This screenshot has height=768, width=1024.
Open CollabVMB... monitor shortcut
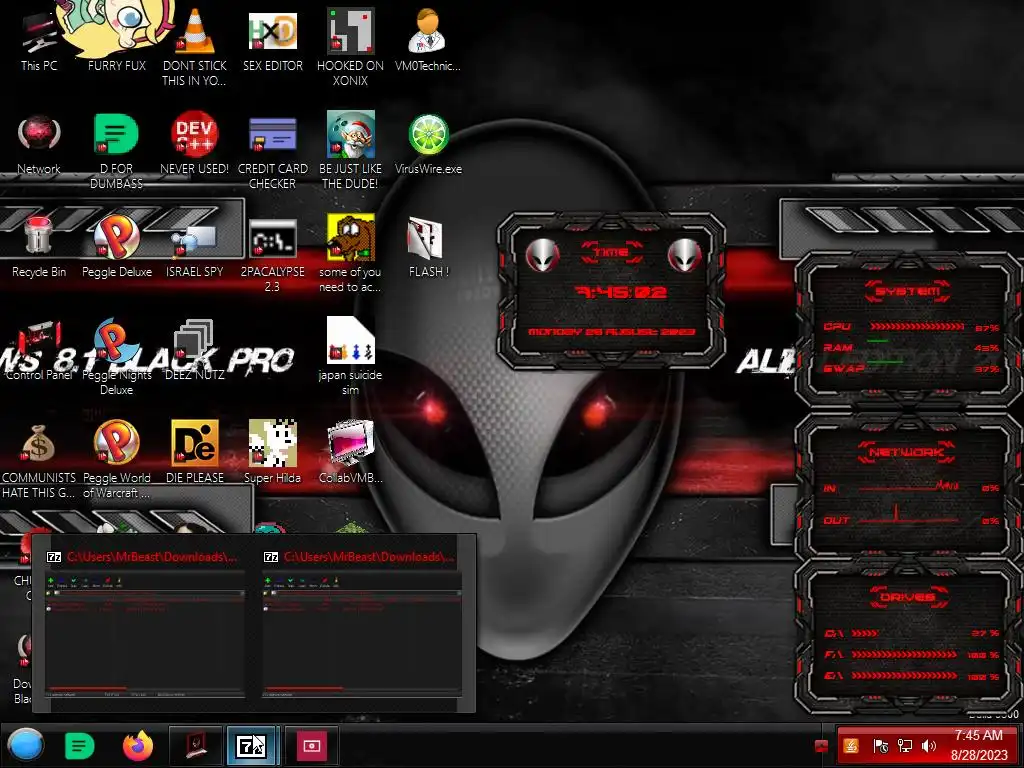click(x=350, y=452)
